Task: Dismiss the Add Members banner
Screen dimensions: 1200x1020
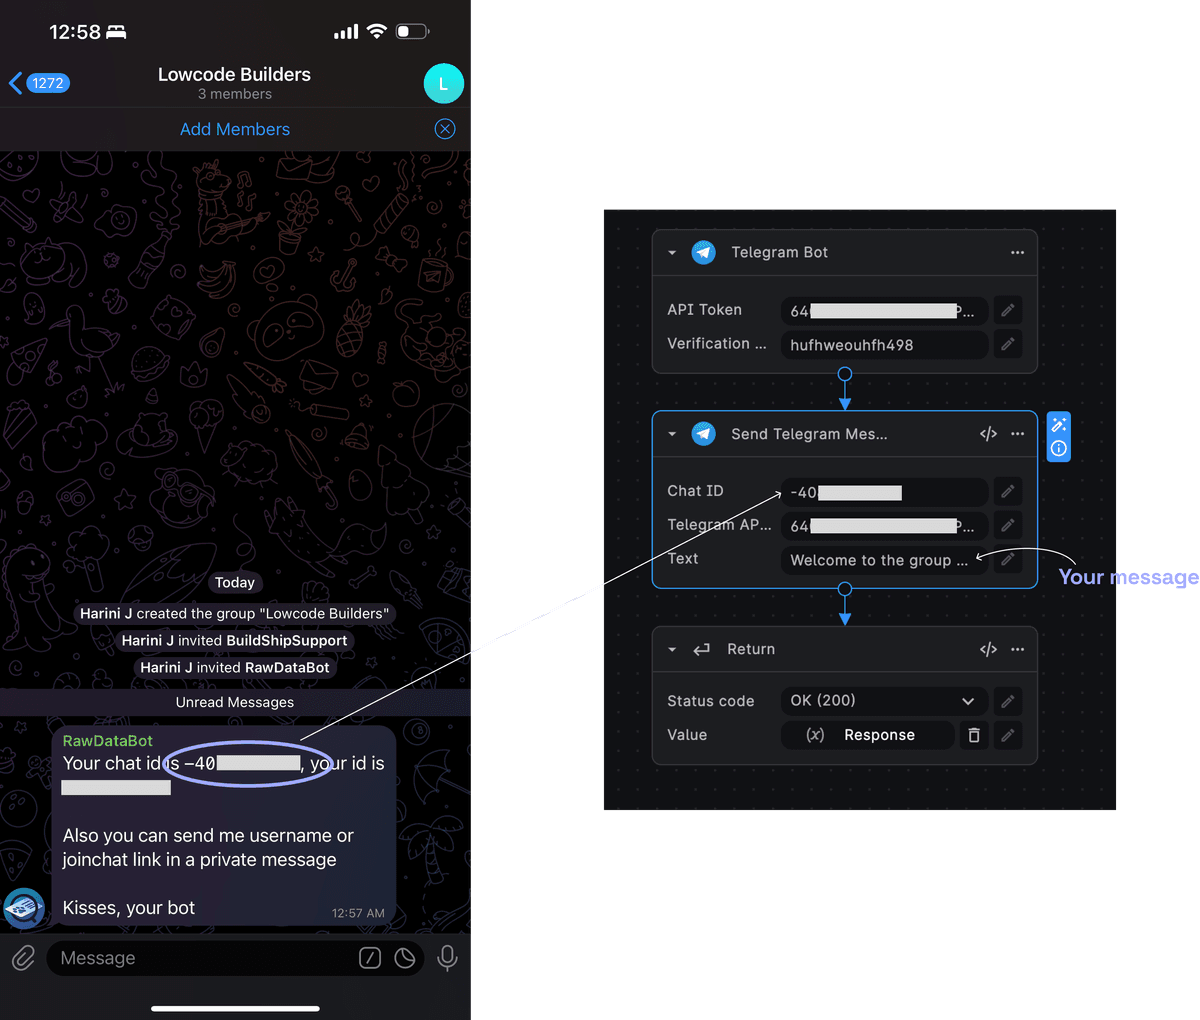Action: click(x=445, y=129)
